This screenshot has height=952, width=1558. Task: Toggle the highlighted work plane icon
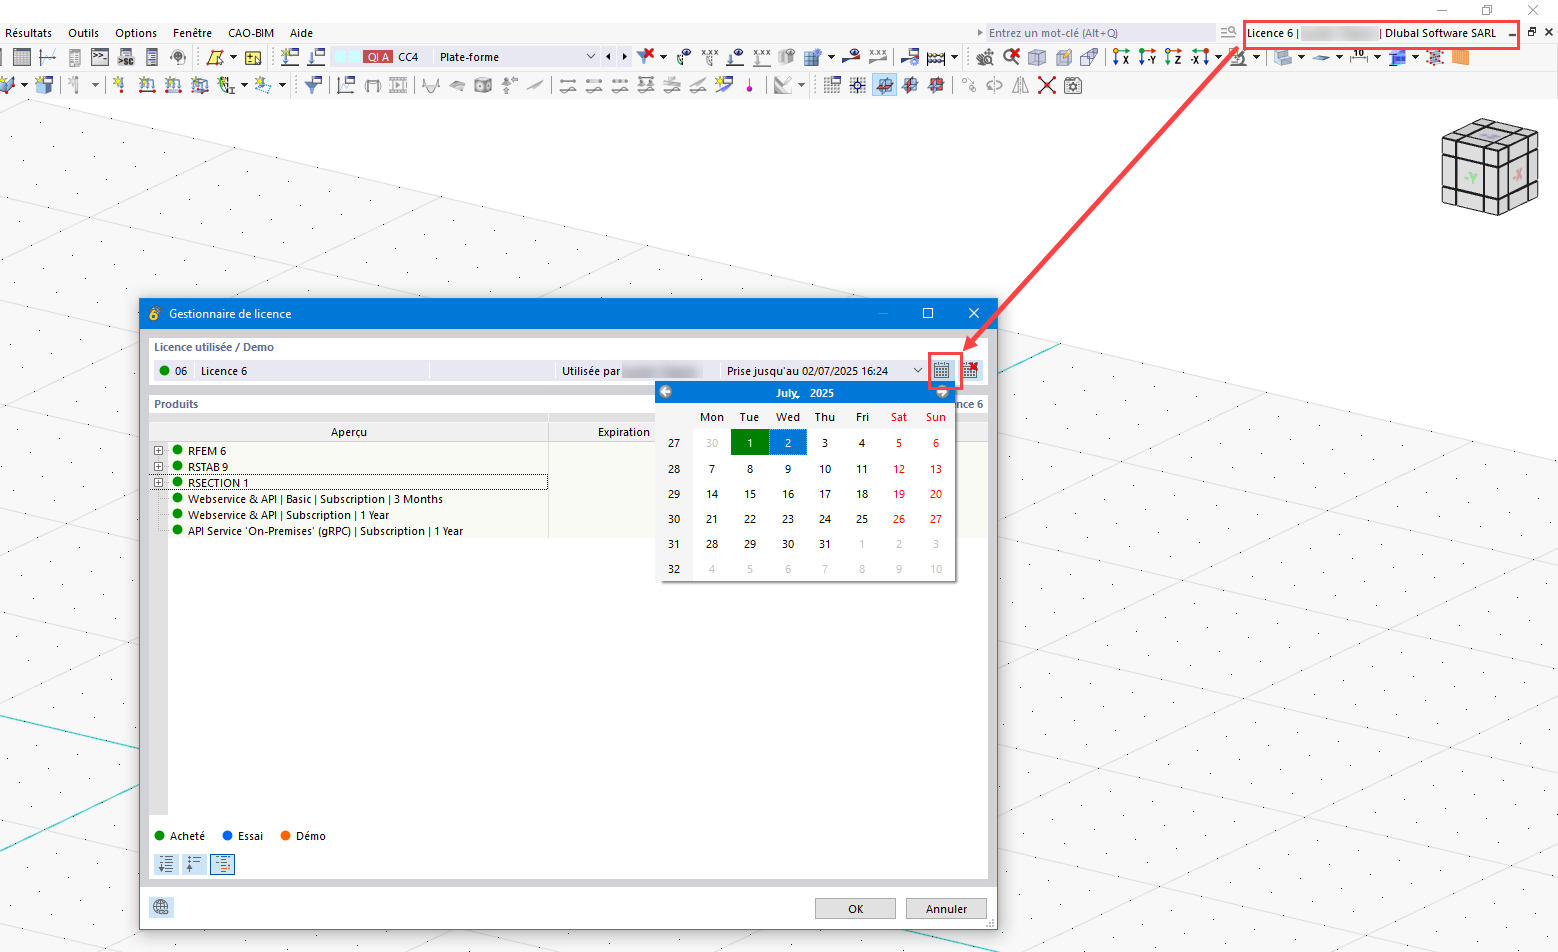(884, 85)
